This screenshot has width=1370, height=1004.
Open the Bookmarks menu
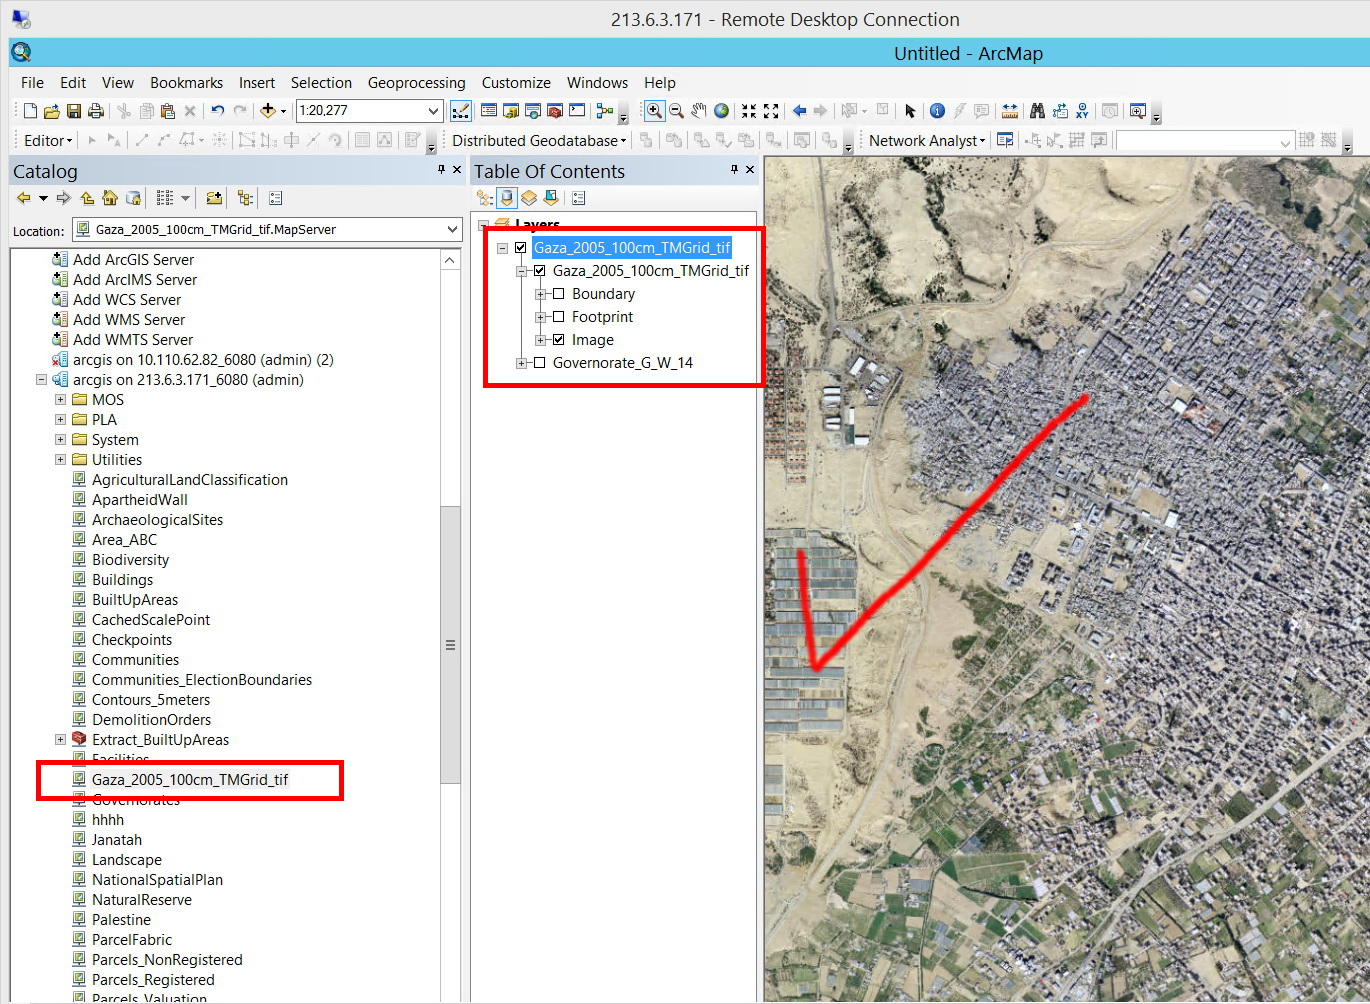[186, 83]
